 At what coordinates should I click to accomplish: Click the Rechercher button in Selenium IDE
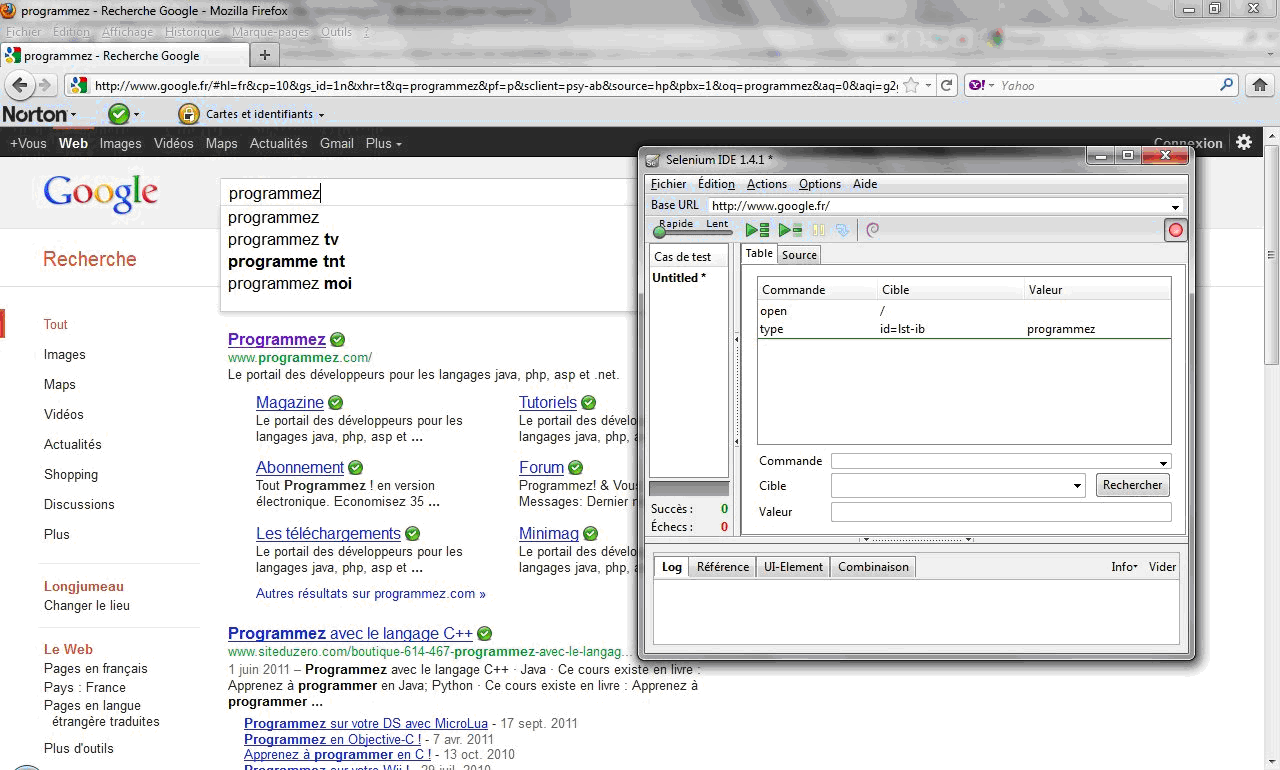[x=1133, y=485]
